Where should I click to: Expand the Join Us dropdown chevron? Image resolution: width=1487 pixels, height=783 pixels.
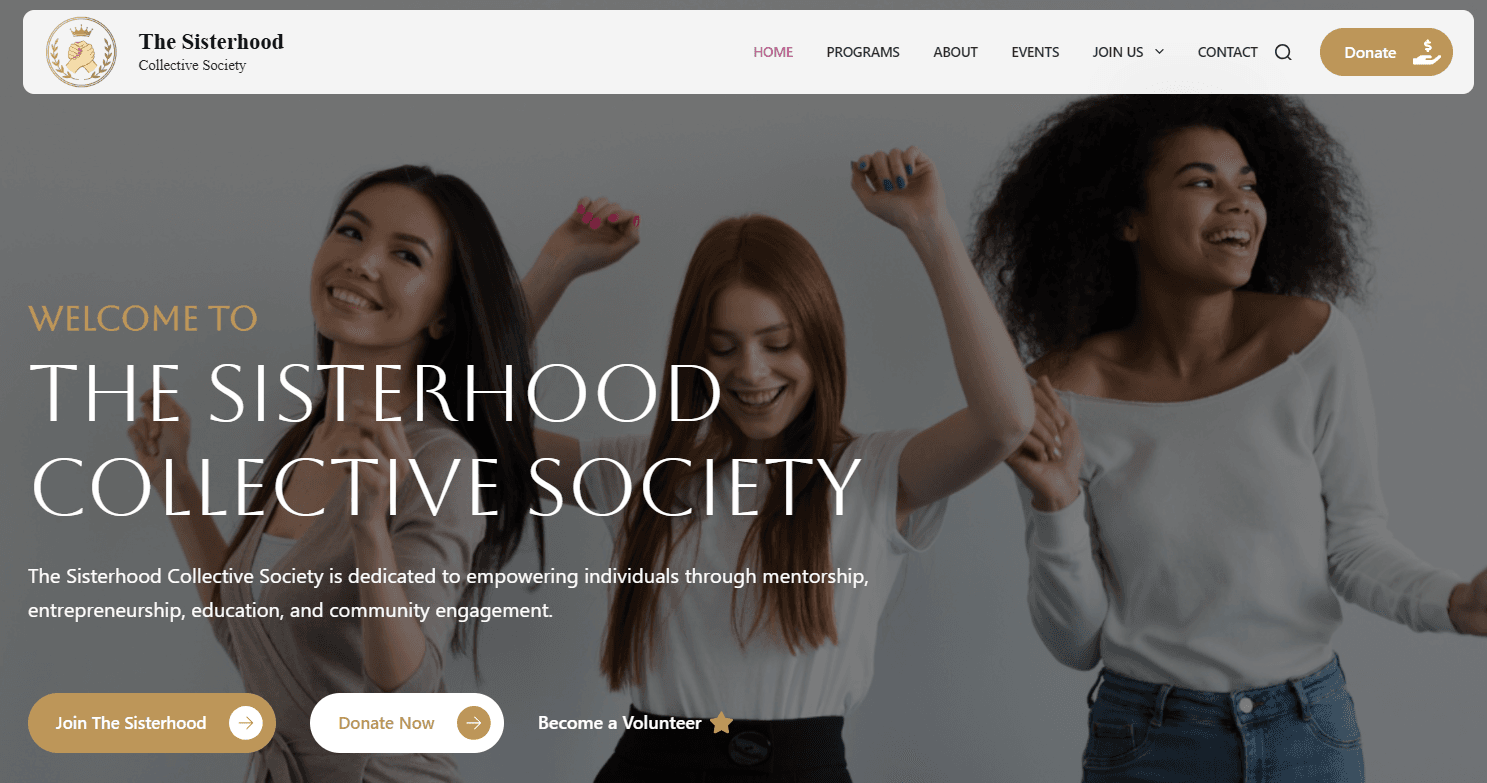[x=1160, y=52]
